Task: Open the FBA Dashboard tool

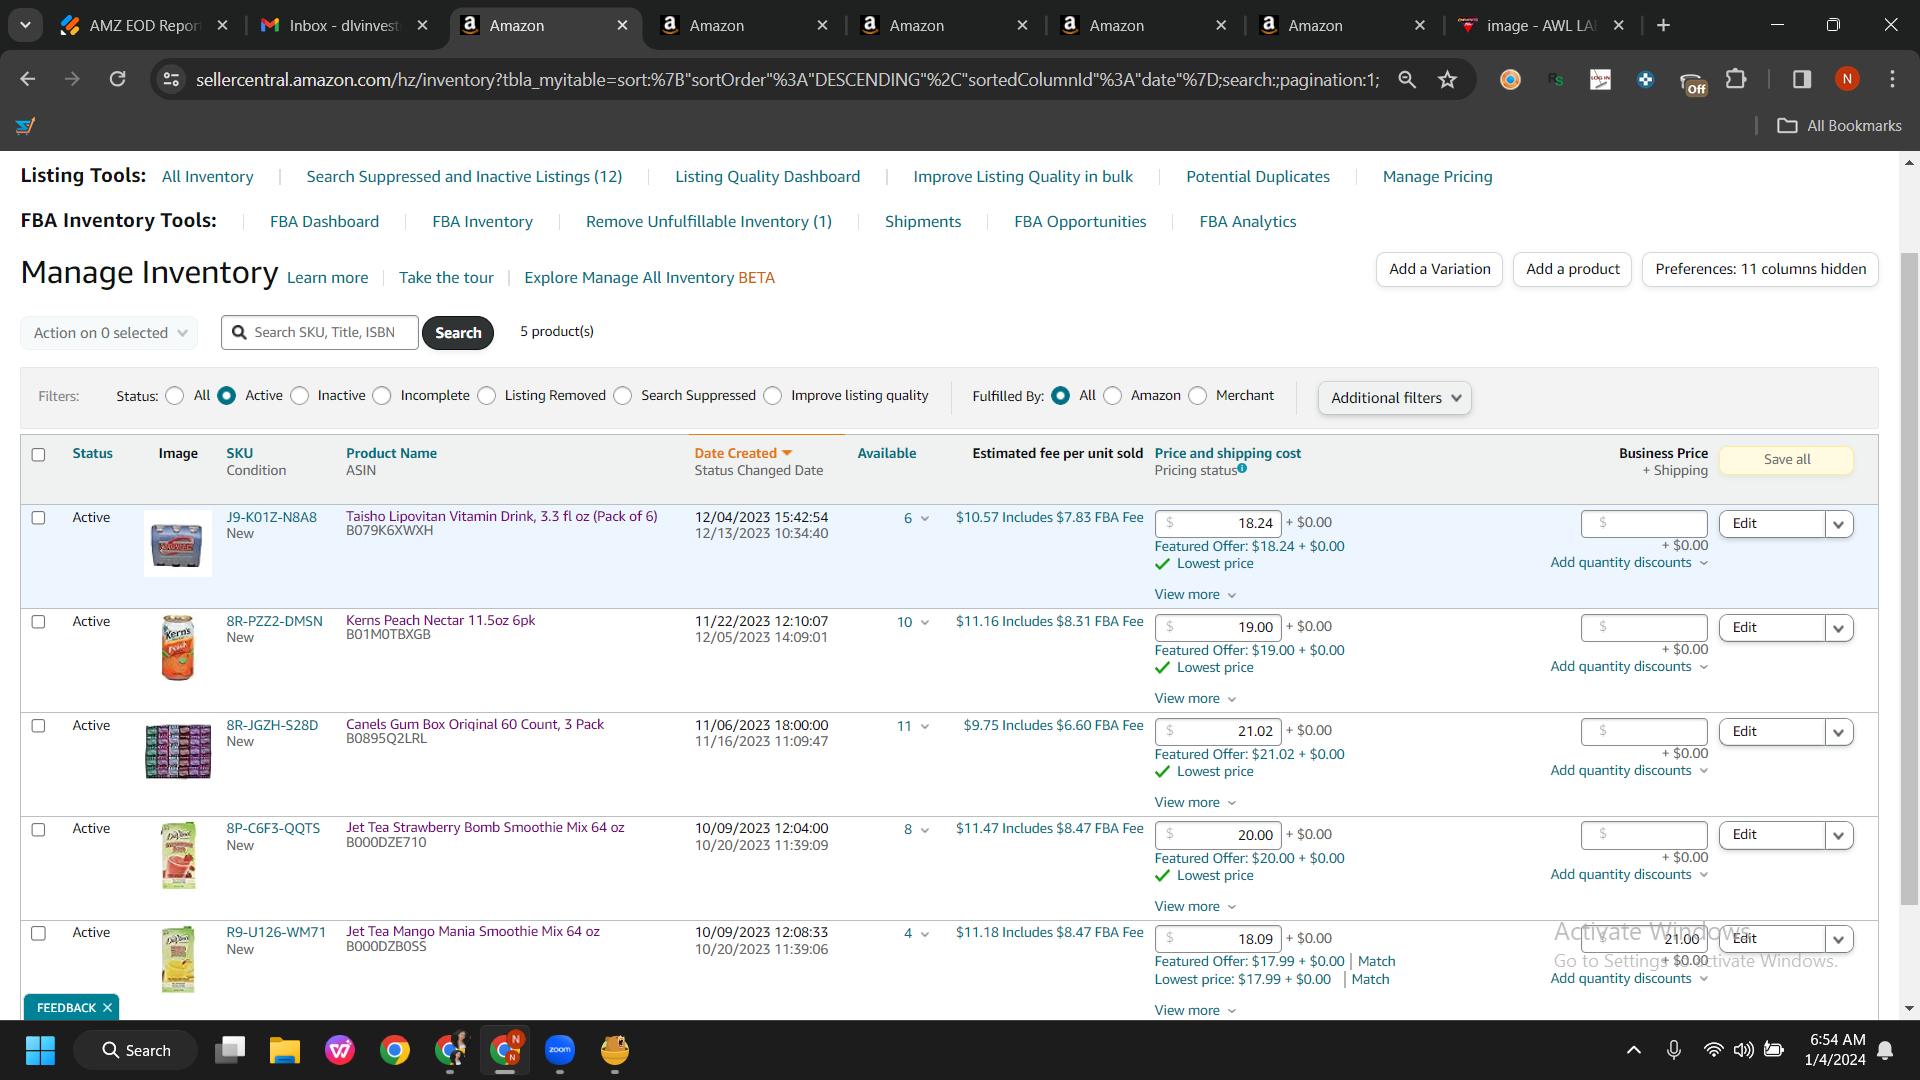Action: 324,222
